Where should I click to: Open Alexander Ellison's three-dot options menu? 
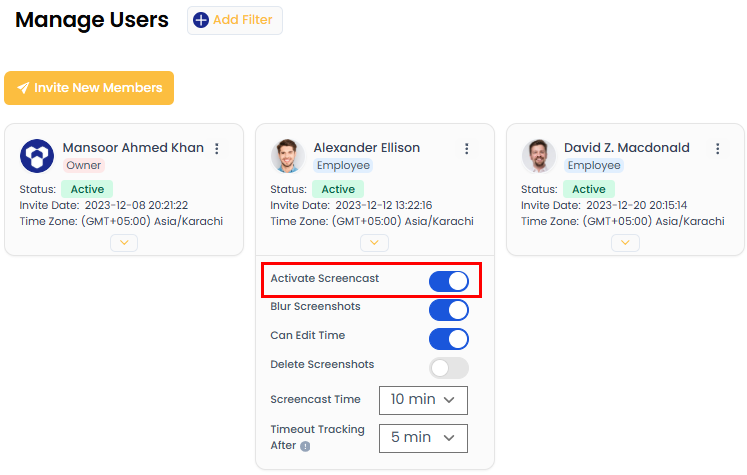pyautogui.click(x=466, y=149)
